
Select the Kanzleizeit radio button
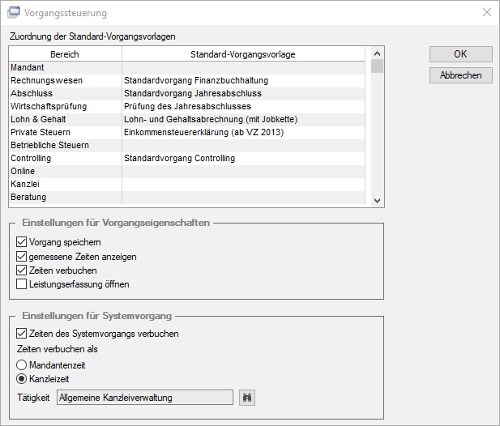pyautogui.click(x=21, y=379)
